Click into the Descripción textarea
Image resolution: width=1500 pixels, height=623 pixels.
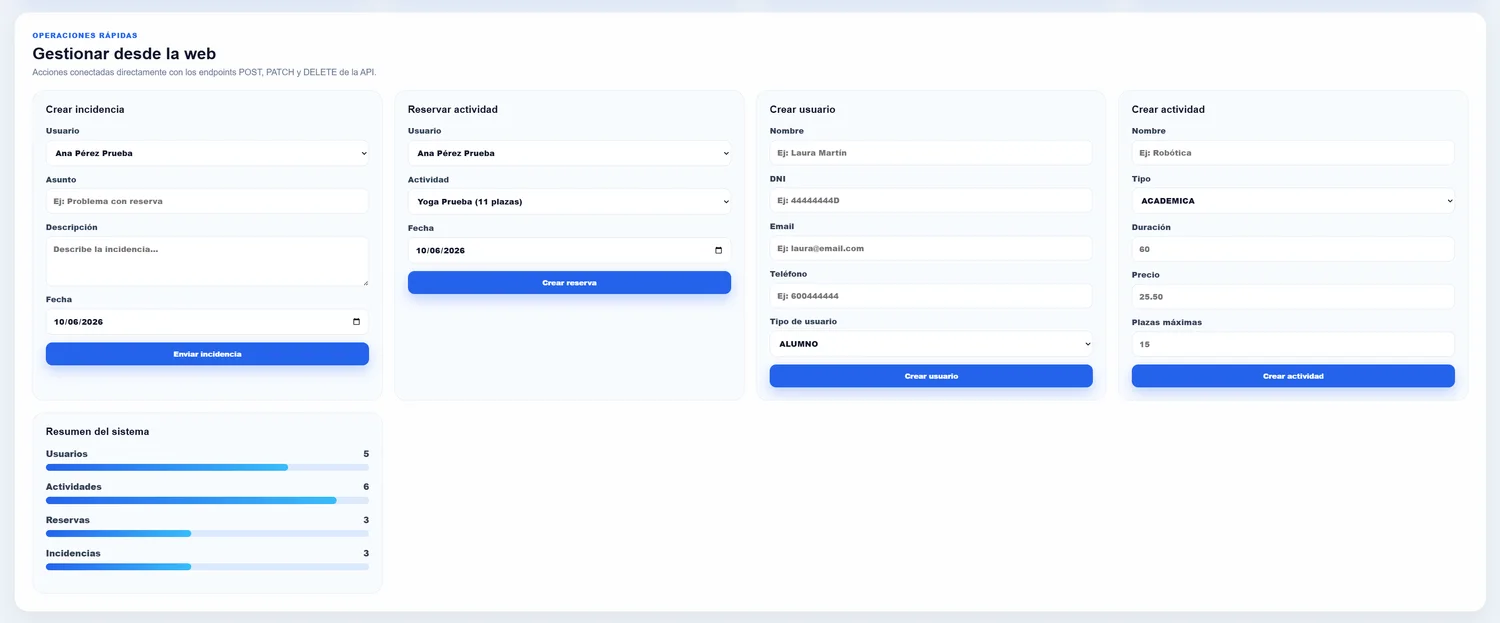[x=207, y=261]
